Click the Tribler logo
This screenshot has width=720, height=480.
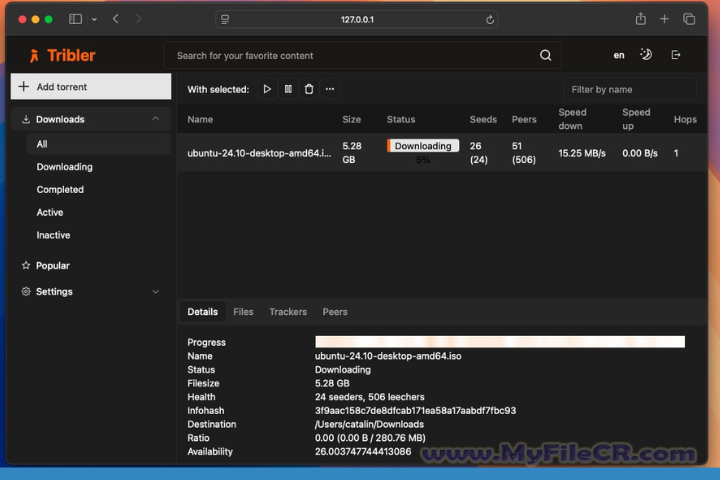pyautogui.click(x=62, y=56)
